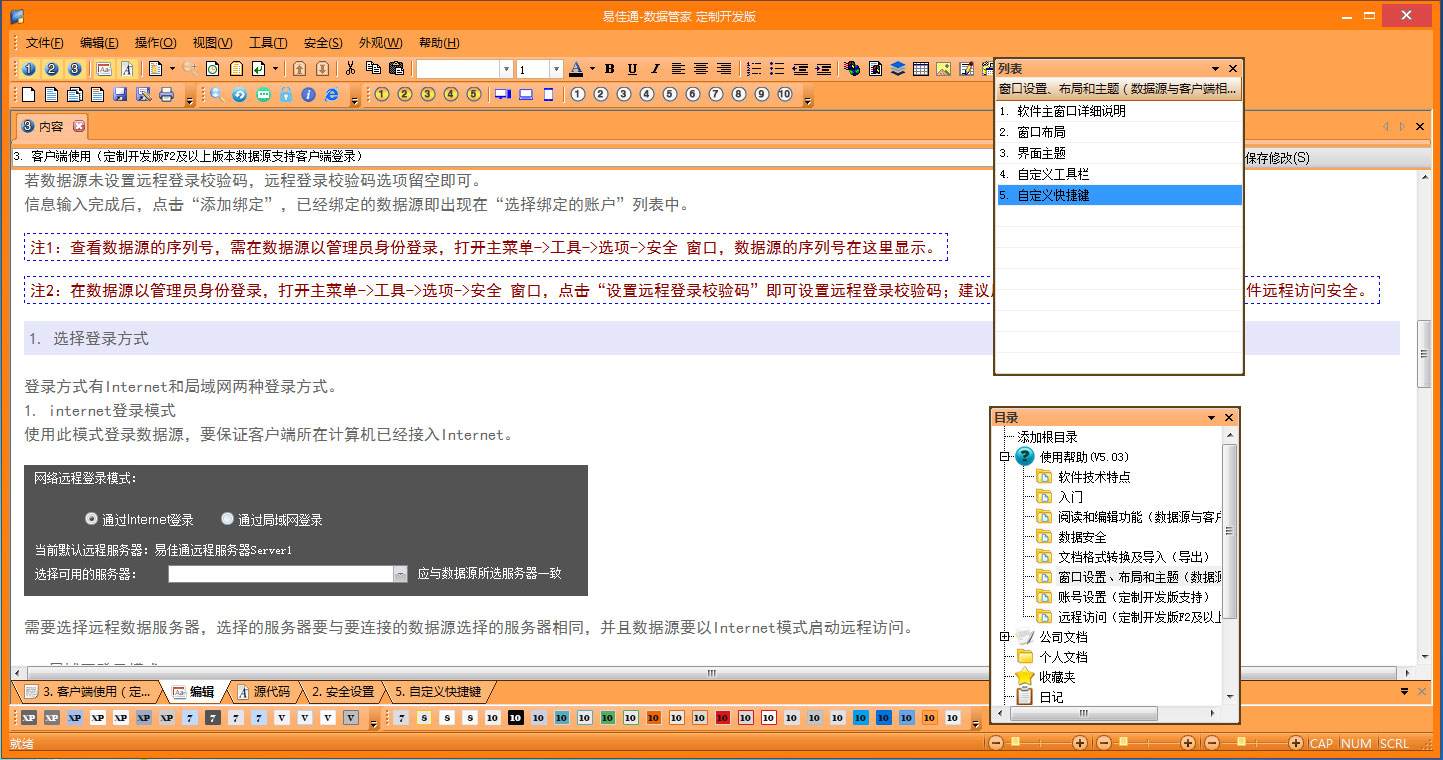This screenshot has width=1443, height=760.
Task: Click the scissors Cut icon
Action: (x=350, y=69)
